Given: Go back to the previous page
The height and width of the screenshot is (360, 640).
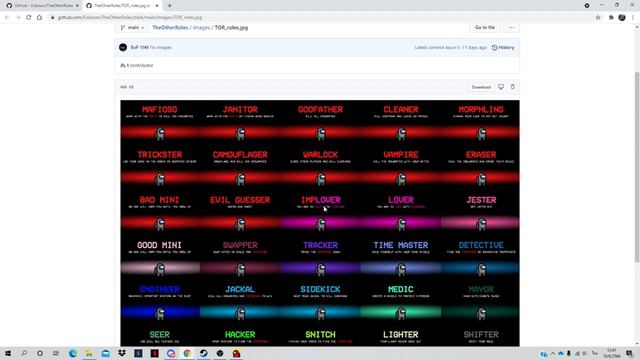Looking at the screenshot, I should point(7,18).
